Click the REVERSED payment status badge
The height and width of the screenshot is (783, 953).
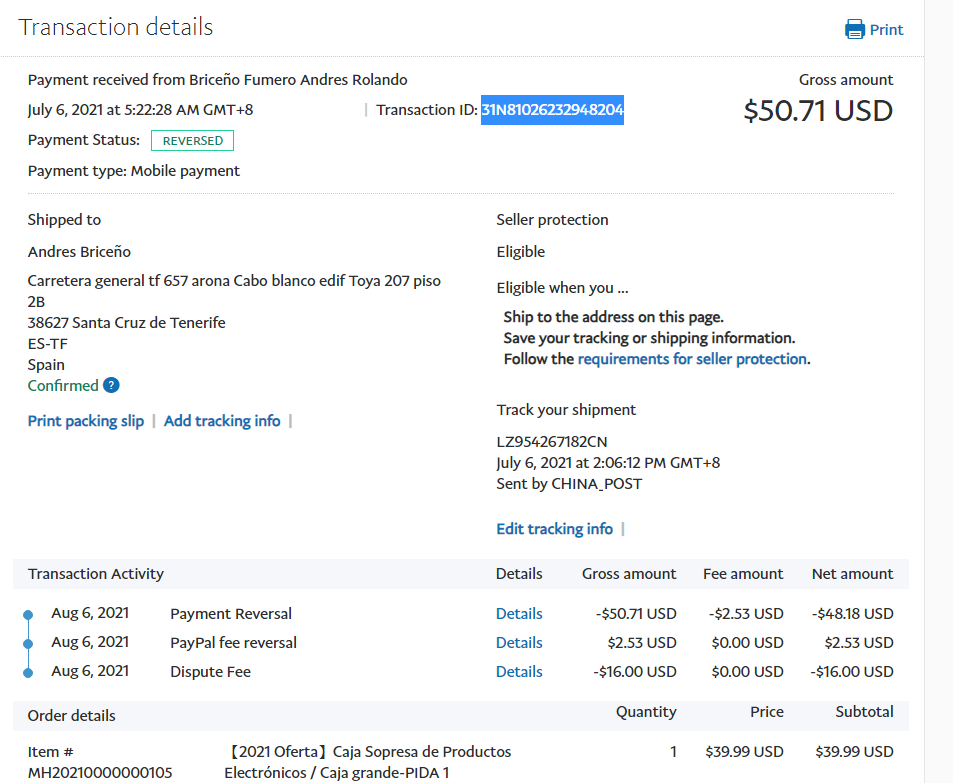pyautogui.click(x=193, y=141)
